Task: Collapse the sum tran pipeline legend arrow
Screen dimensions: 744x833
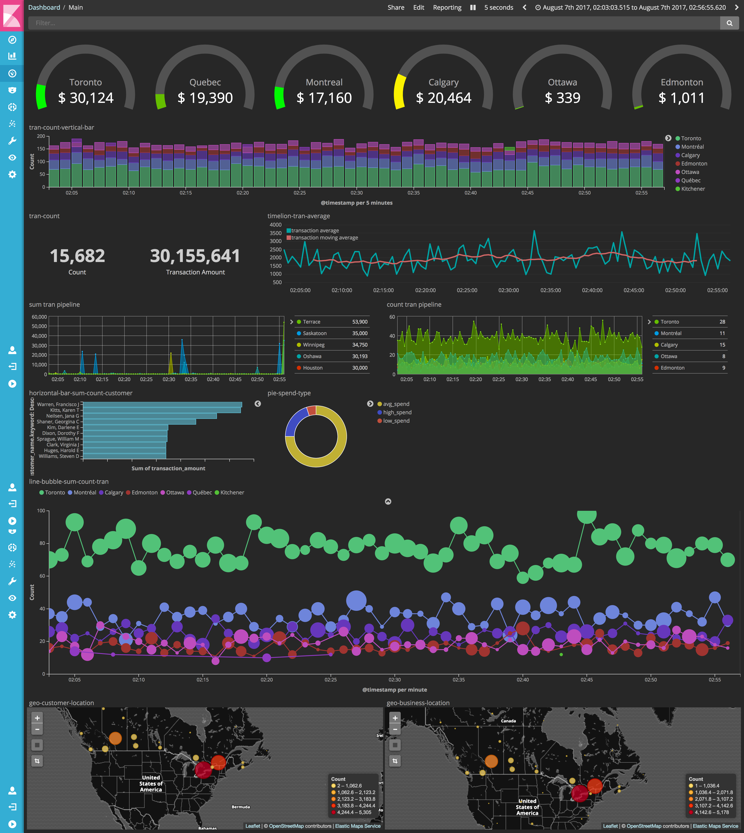Action: pos(291,322)
